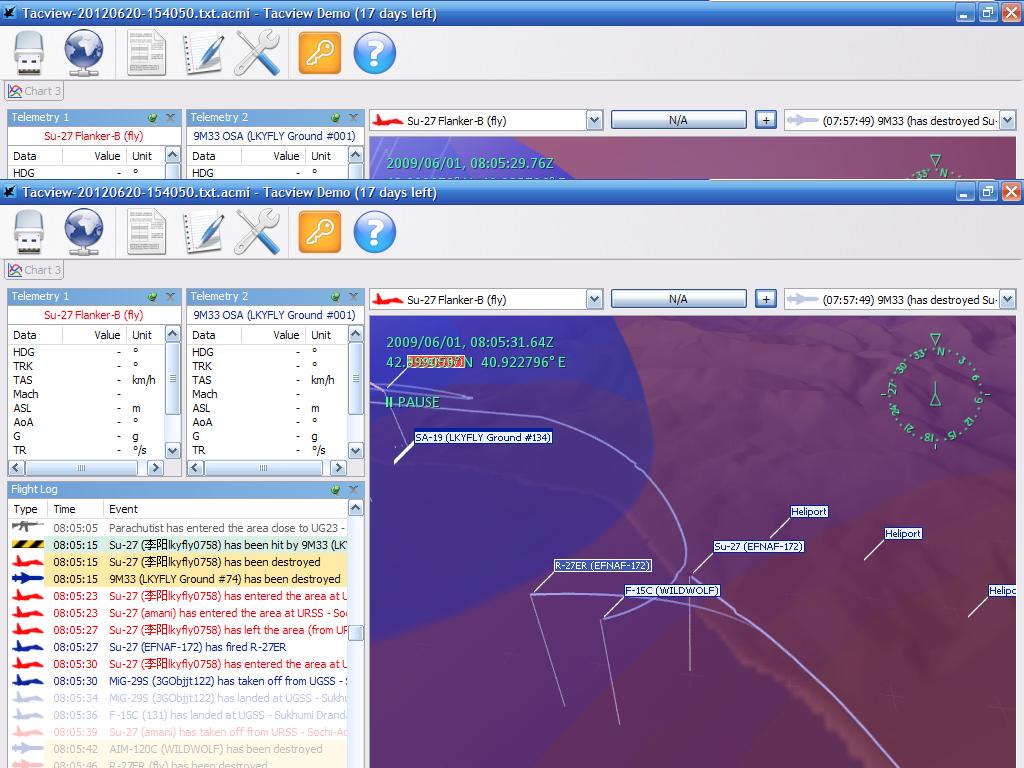Screen dimensions: 1024x768
Task: Close the Flight Log panel
Action: click(x=353, y=489)
